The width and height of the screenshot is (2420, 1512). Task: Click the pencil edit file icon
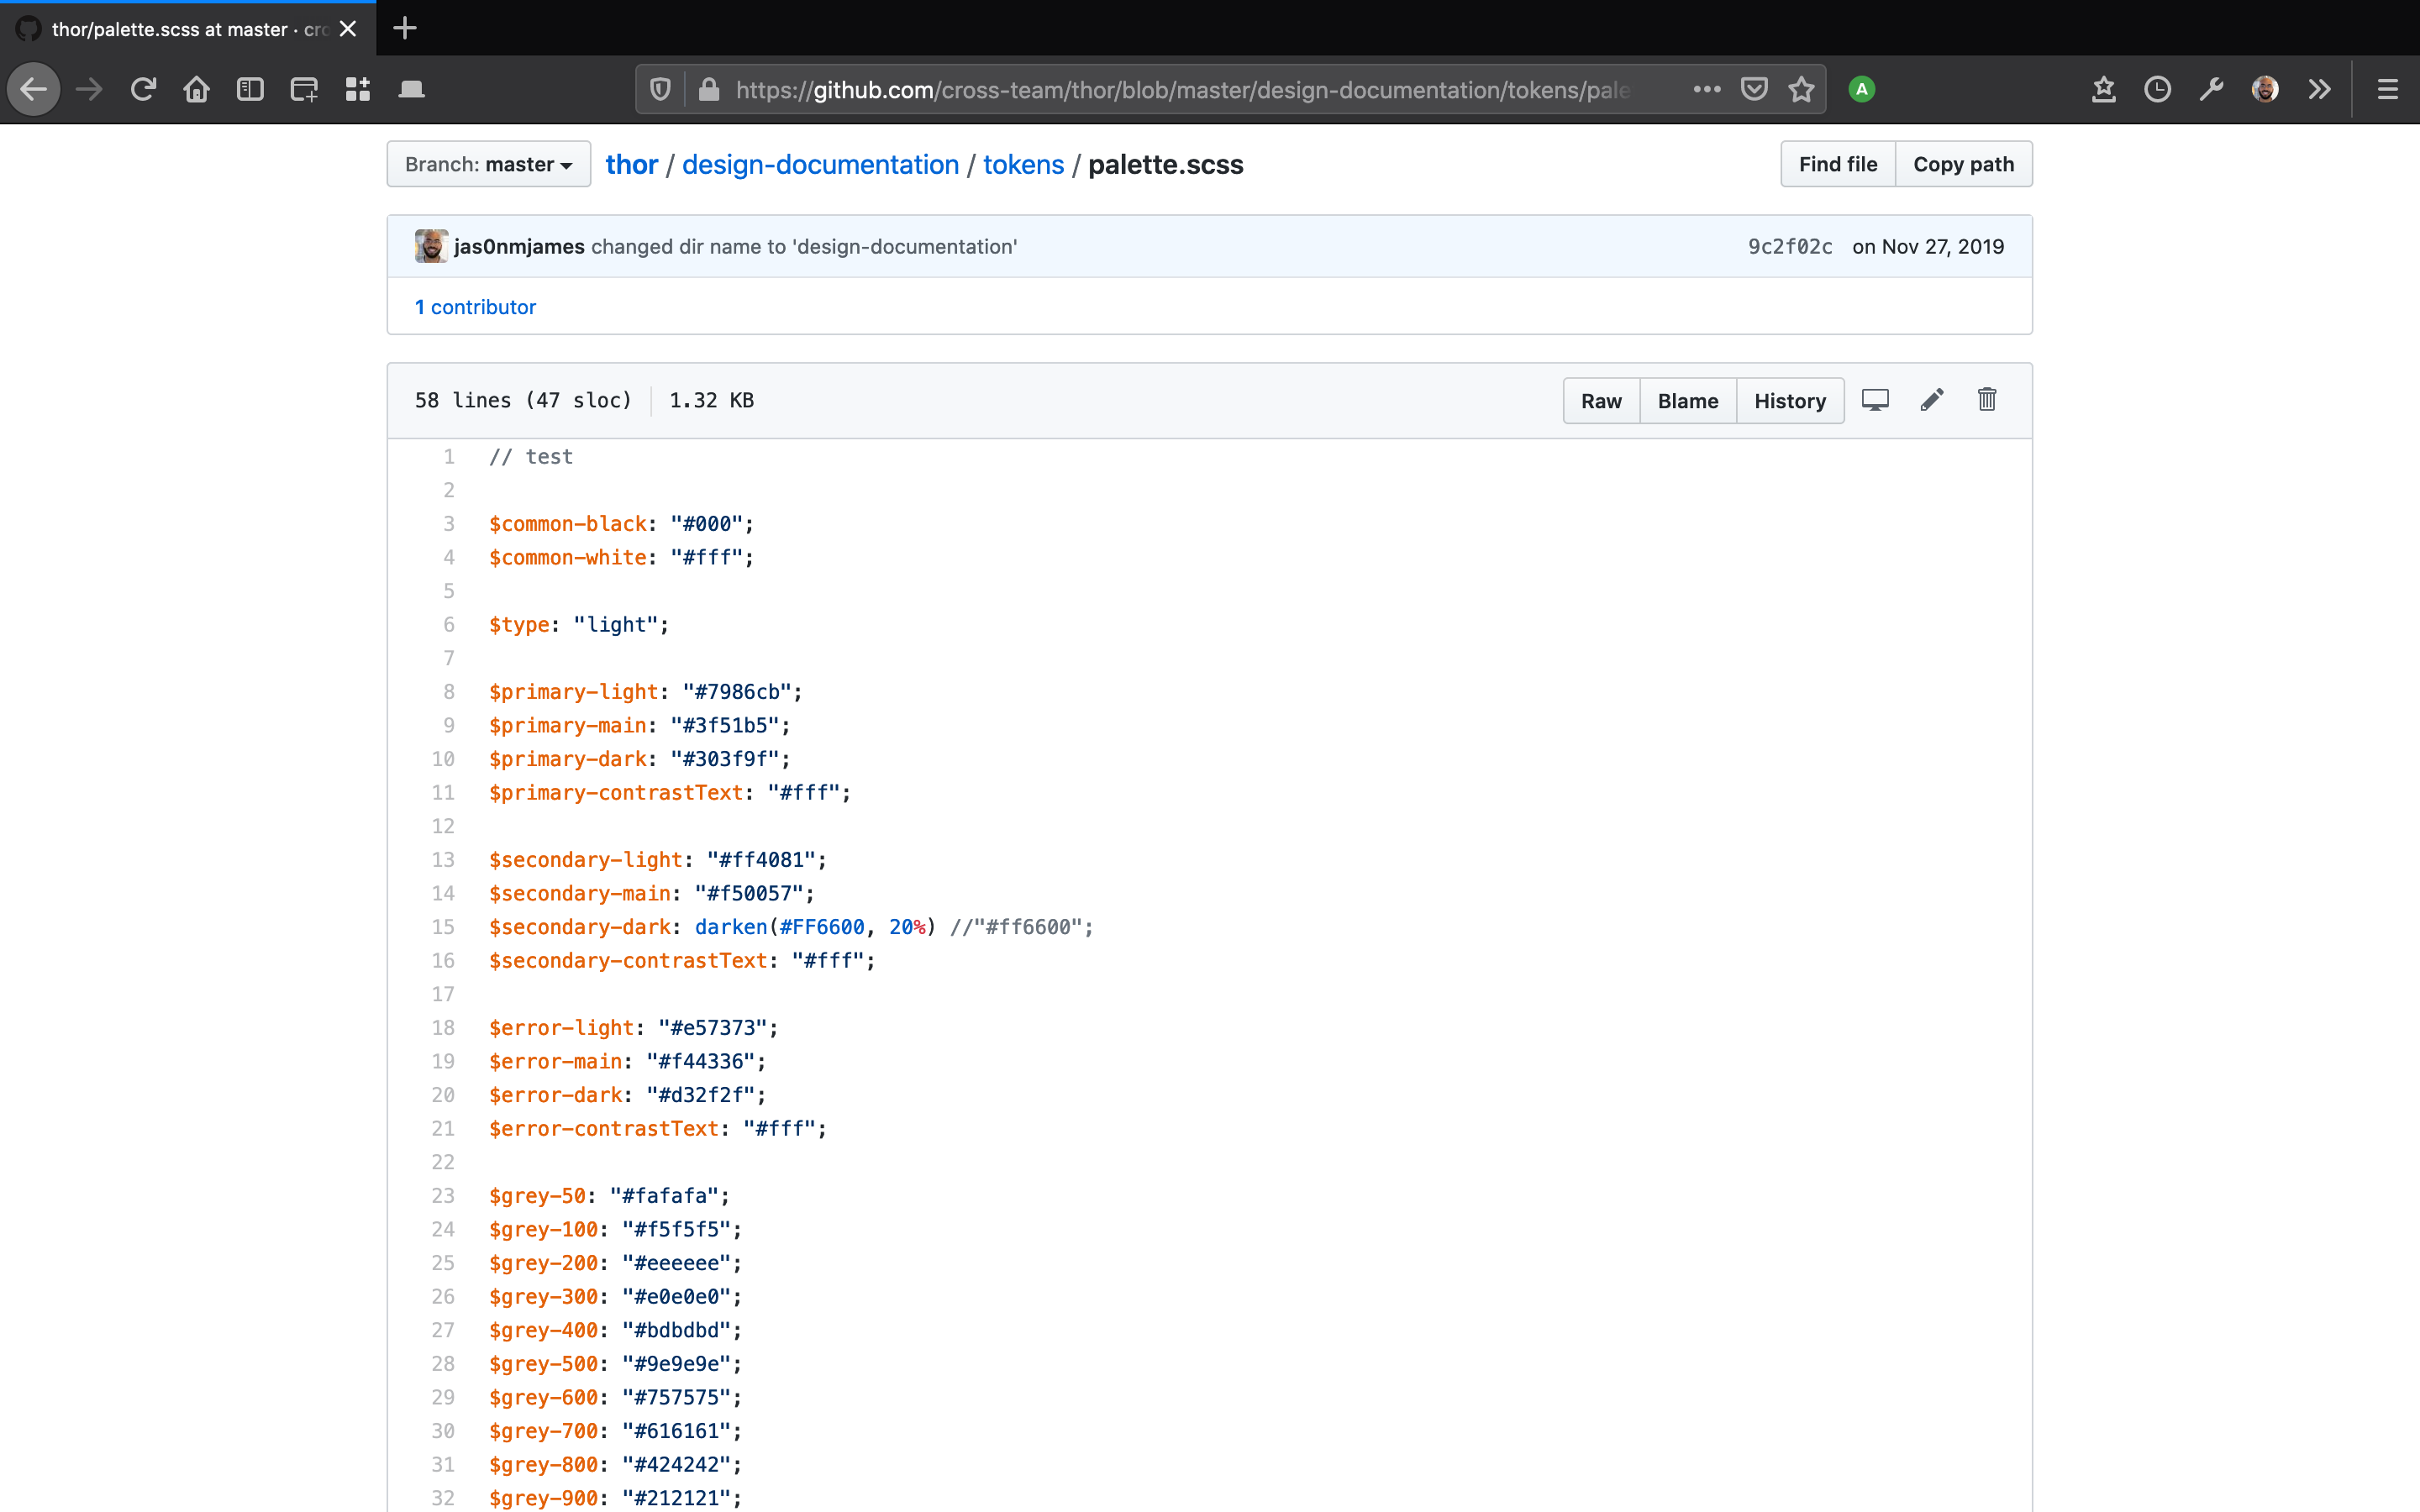coord(1931,400)
